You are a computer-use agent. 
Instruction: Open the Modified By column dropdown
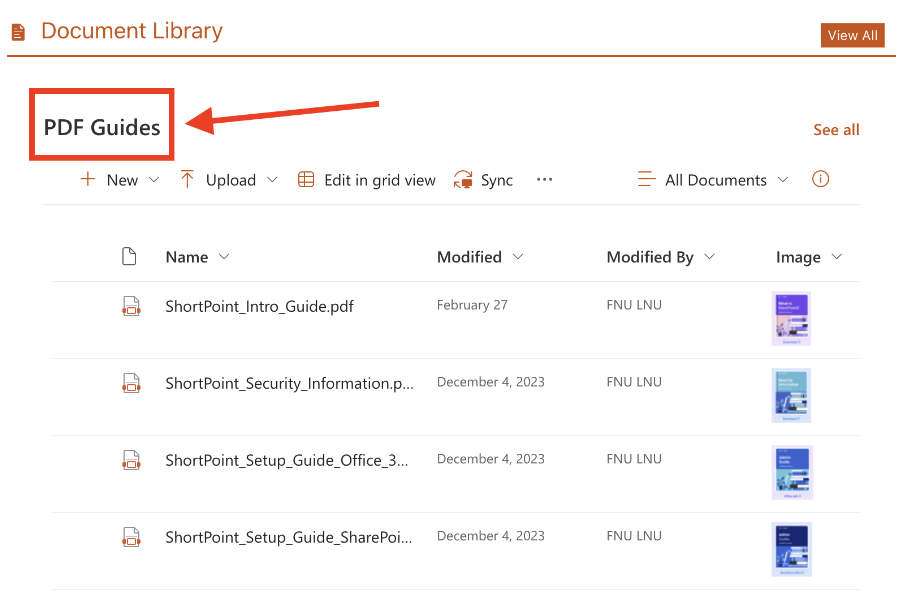pyautogui.click(x=710, y=257)
